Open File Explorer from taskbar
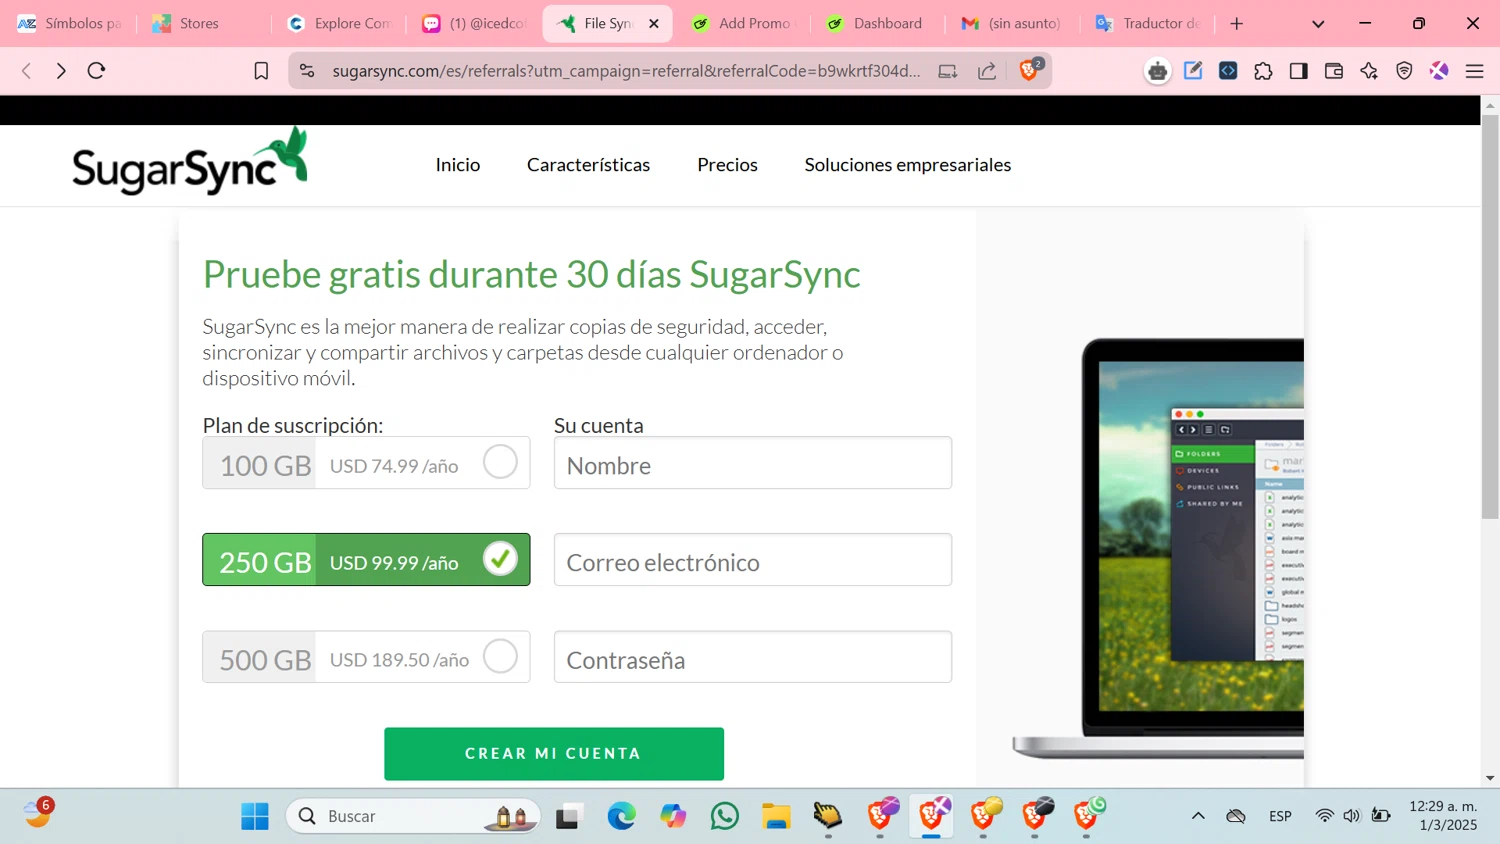Viewport: 1500px width, 844px height. click(776, 816)
